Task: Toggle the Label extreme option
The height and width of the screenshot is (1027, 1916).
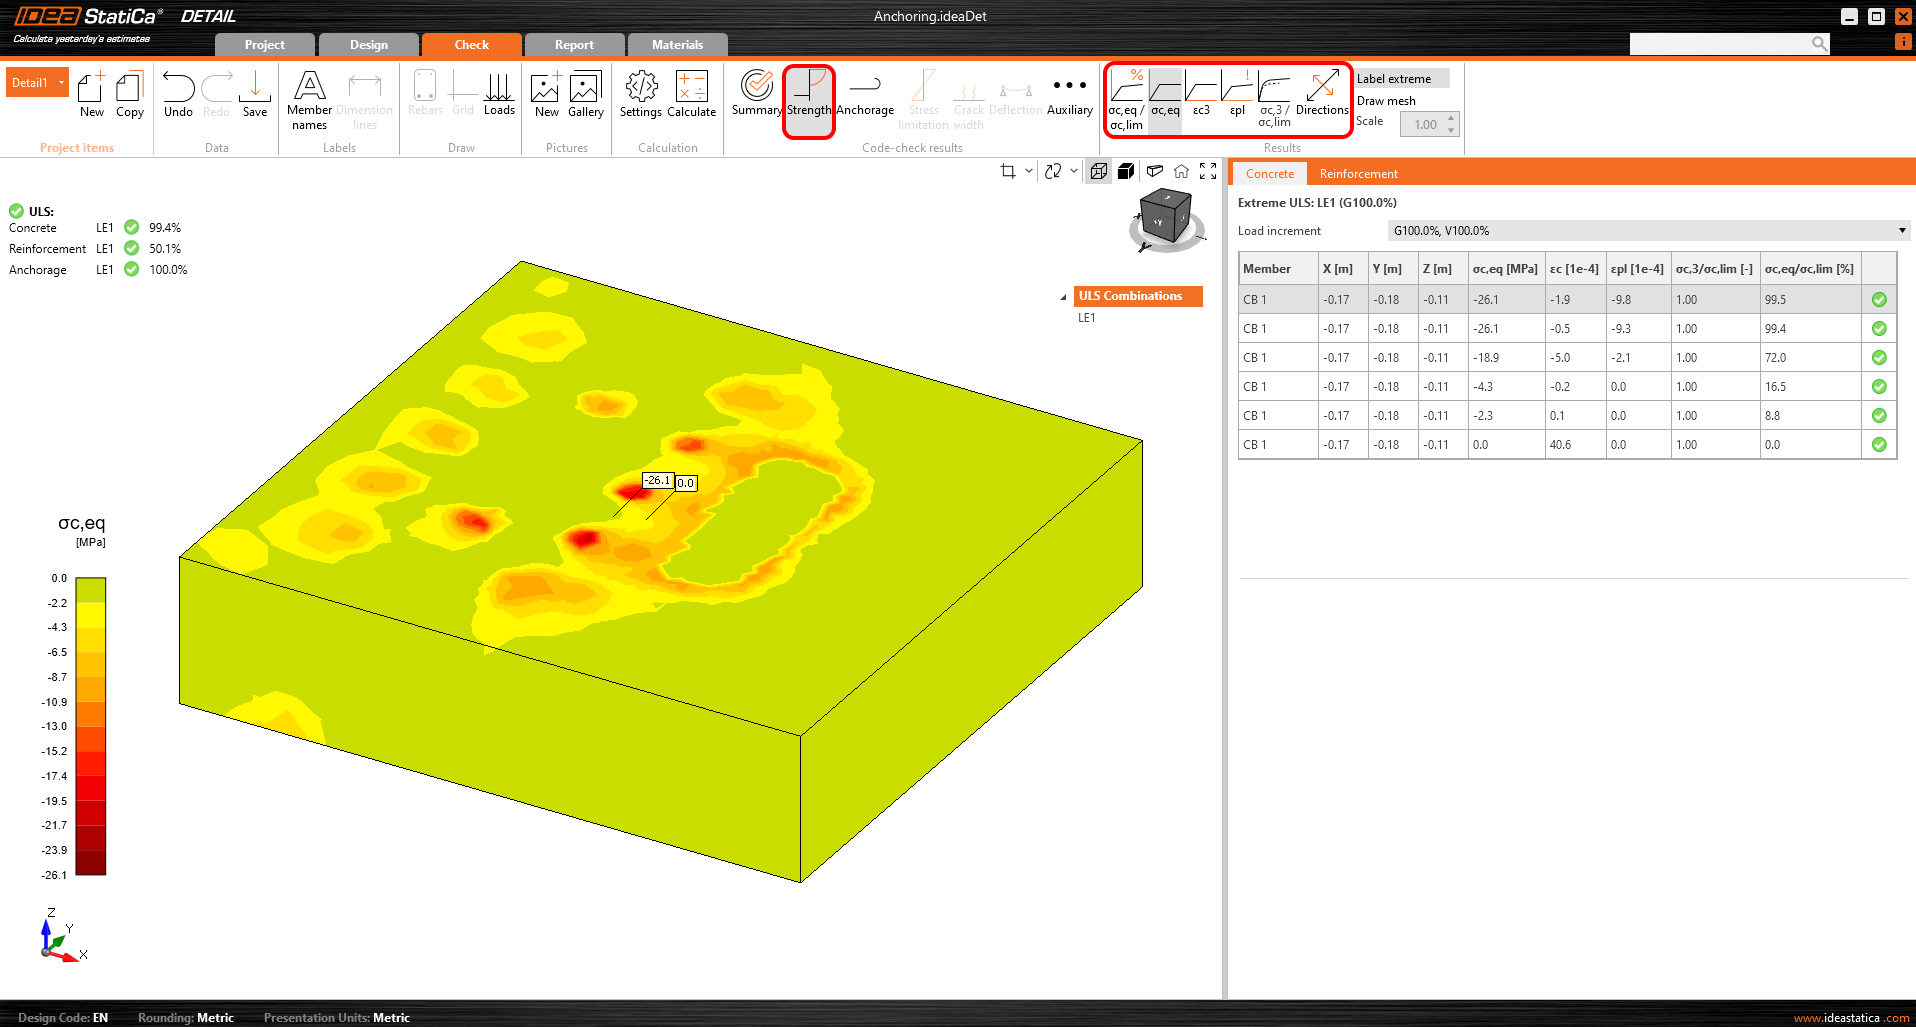Action: click(1394, 79)
